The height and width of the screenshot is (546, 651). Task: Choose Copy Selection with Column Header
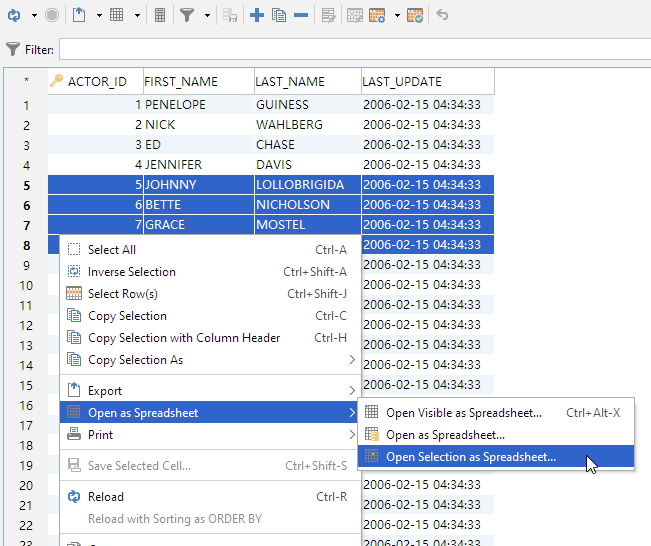[x=184, y=338]
